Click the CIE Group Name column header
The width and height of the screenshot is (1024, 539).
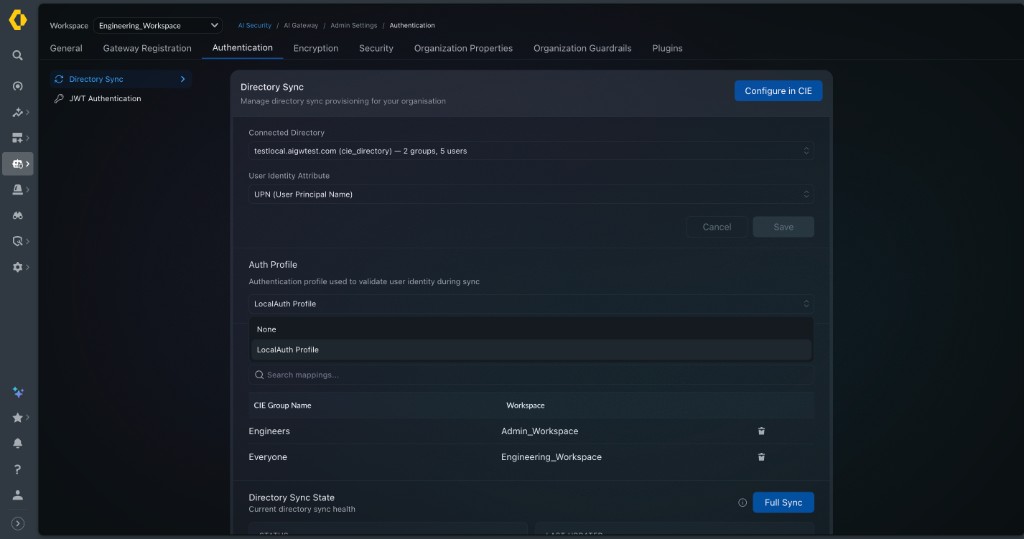(x=282, y=406)
